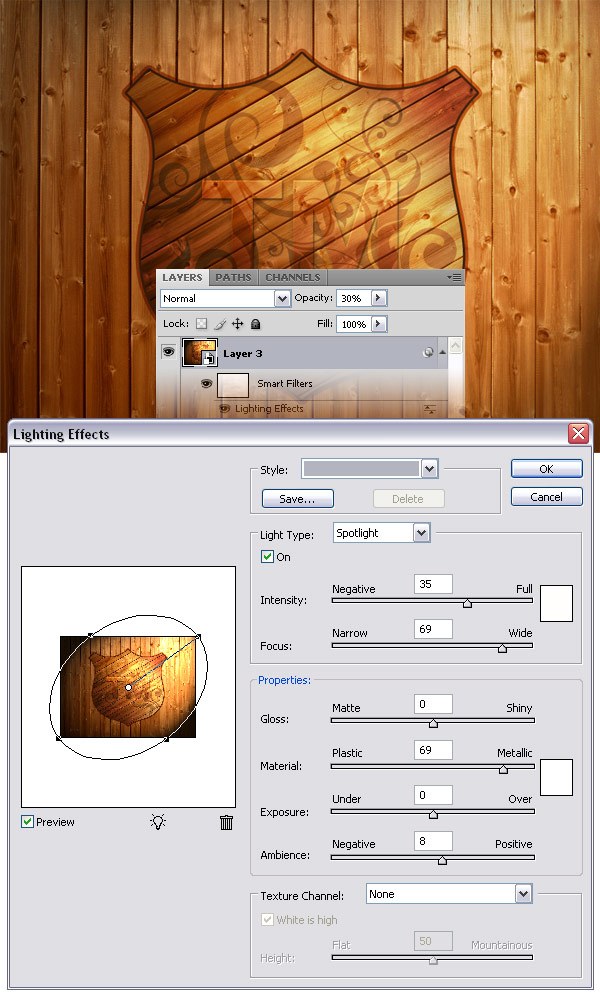The height and width of the screenshot is (1000, 600).
Task: Click the Layer 3 thumbnail
Action: pyautogui.click(x=199, y=352)
